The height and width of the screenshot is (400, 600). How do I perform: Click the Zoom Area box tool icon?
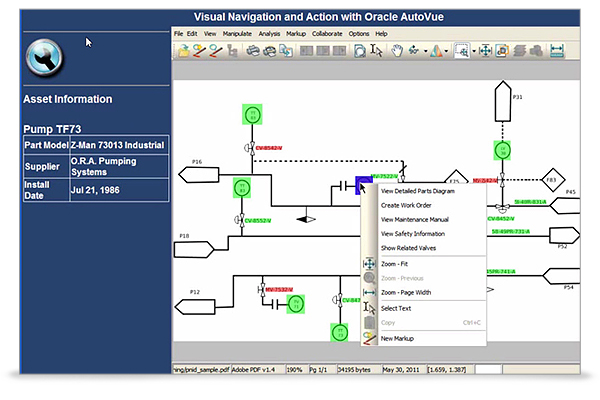(x=461, y=49)
